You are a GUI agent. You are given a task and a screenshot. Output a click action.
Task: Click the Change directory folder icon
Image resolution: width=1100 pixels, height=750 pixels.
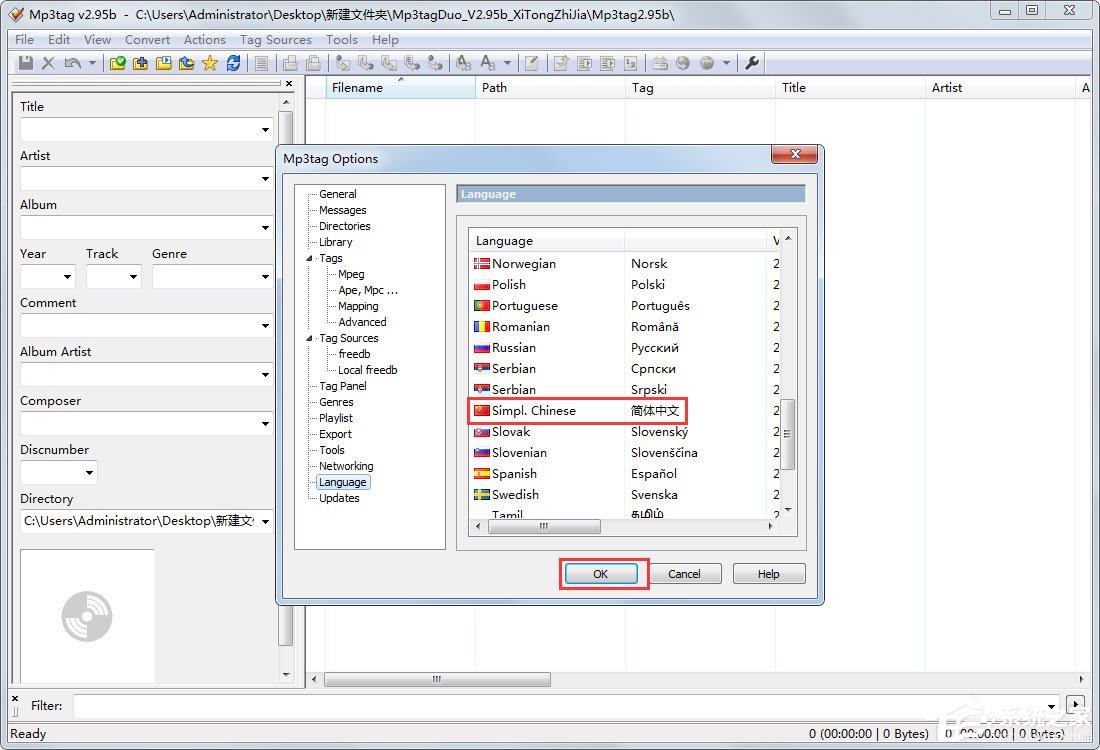click(118, 63)
